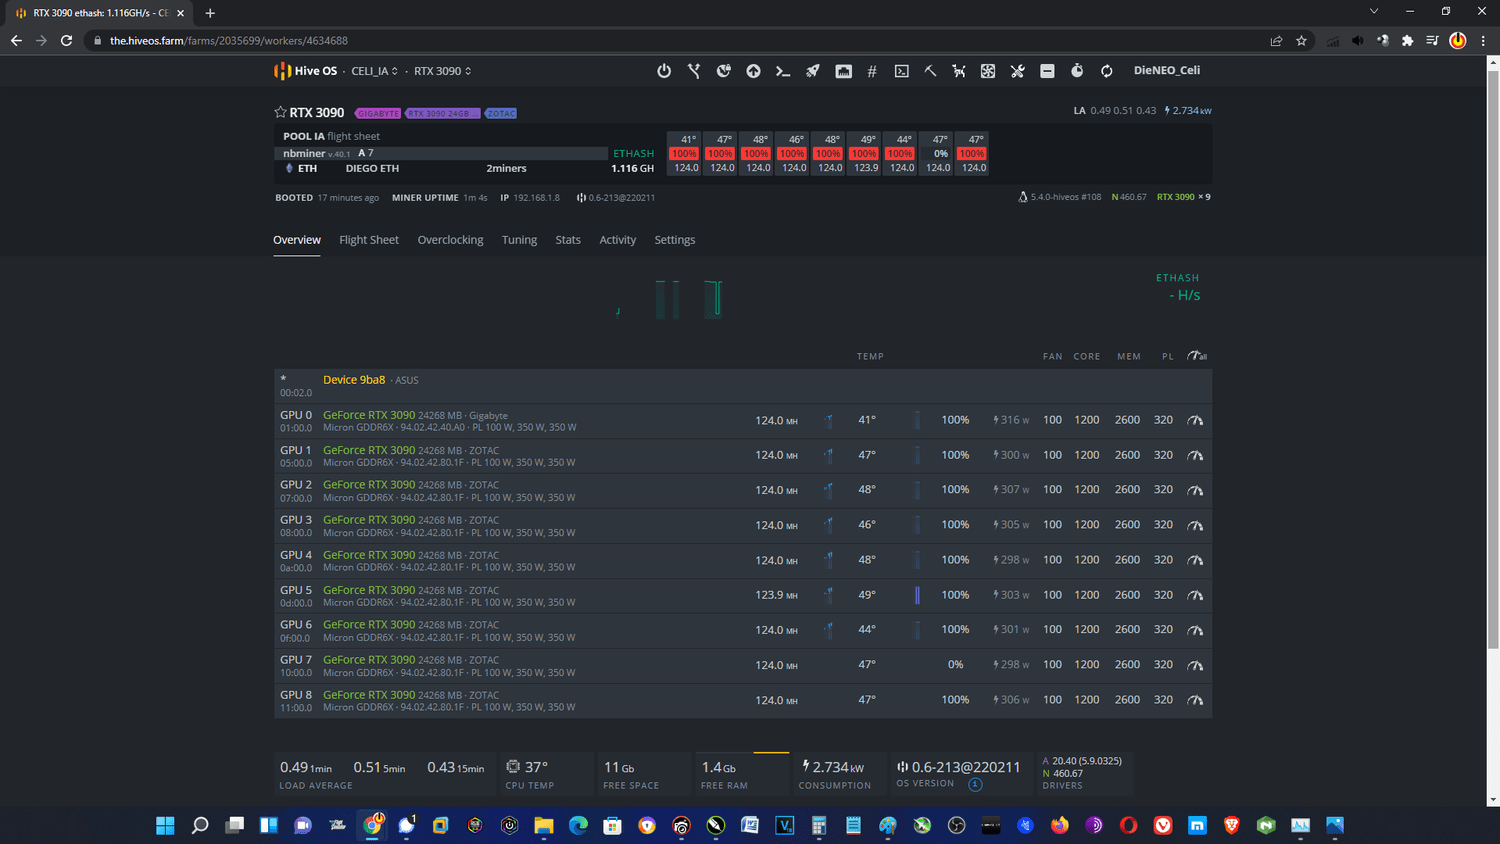The image size is (1500, 844).
Task: Click the GeForce RTX 3090 link for GPU 7
Action: (x=369, y=660)
